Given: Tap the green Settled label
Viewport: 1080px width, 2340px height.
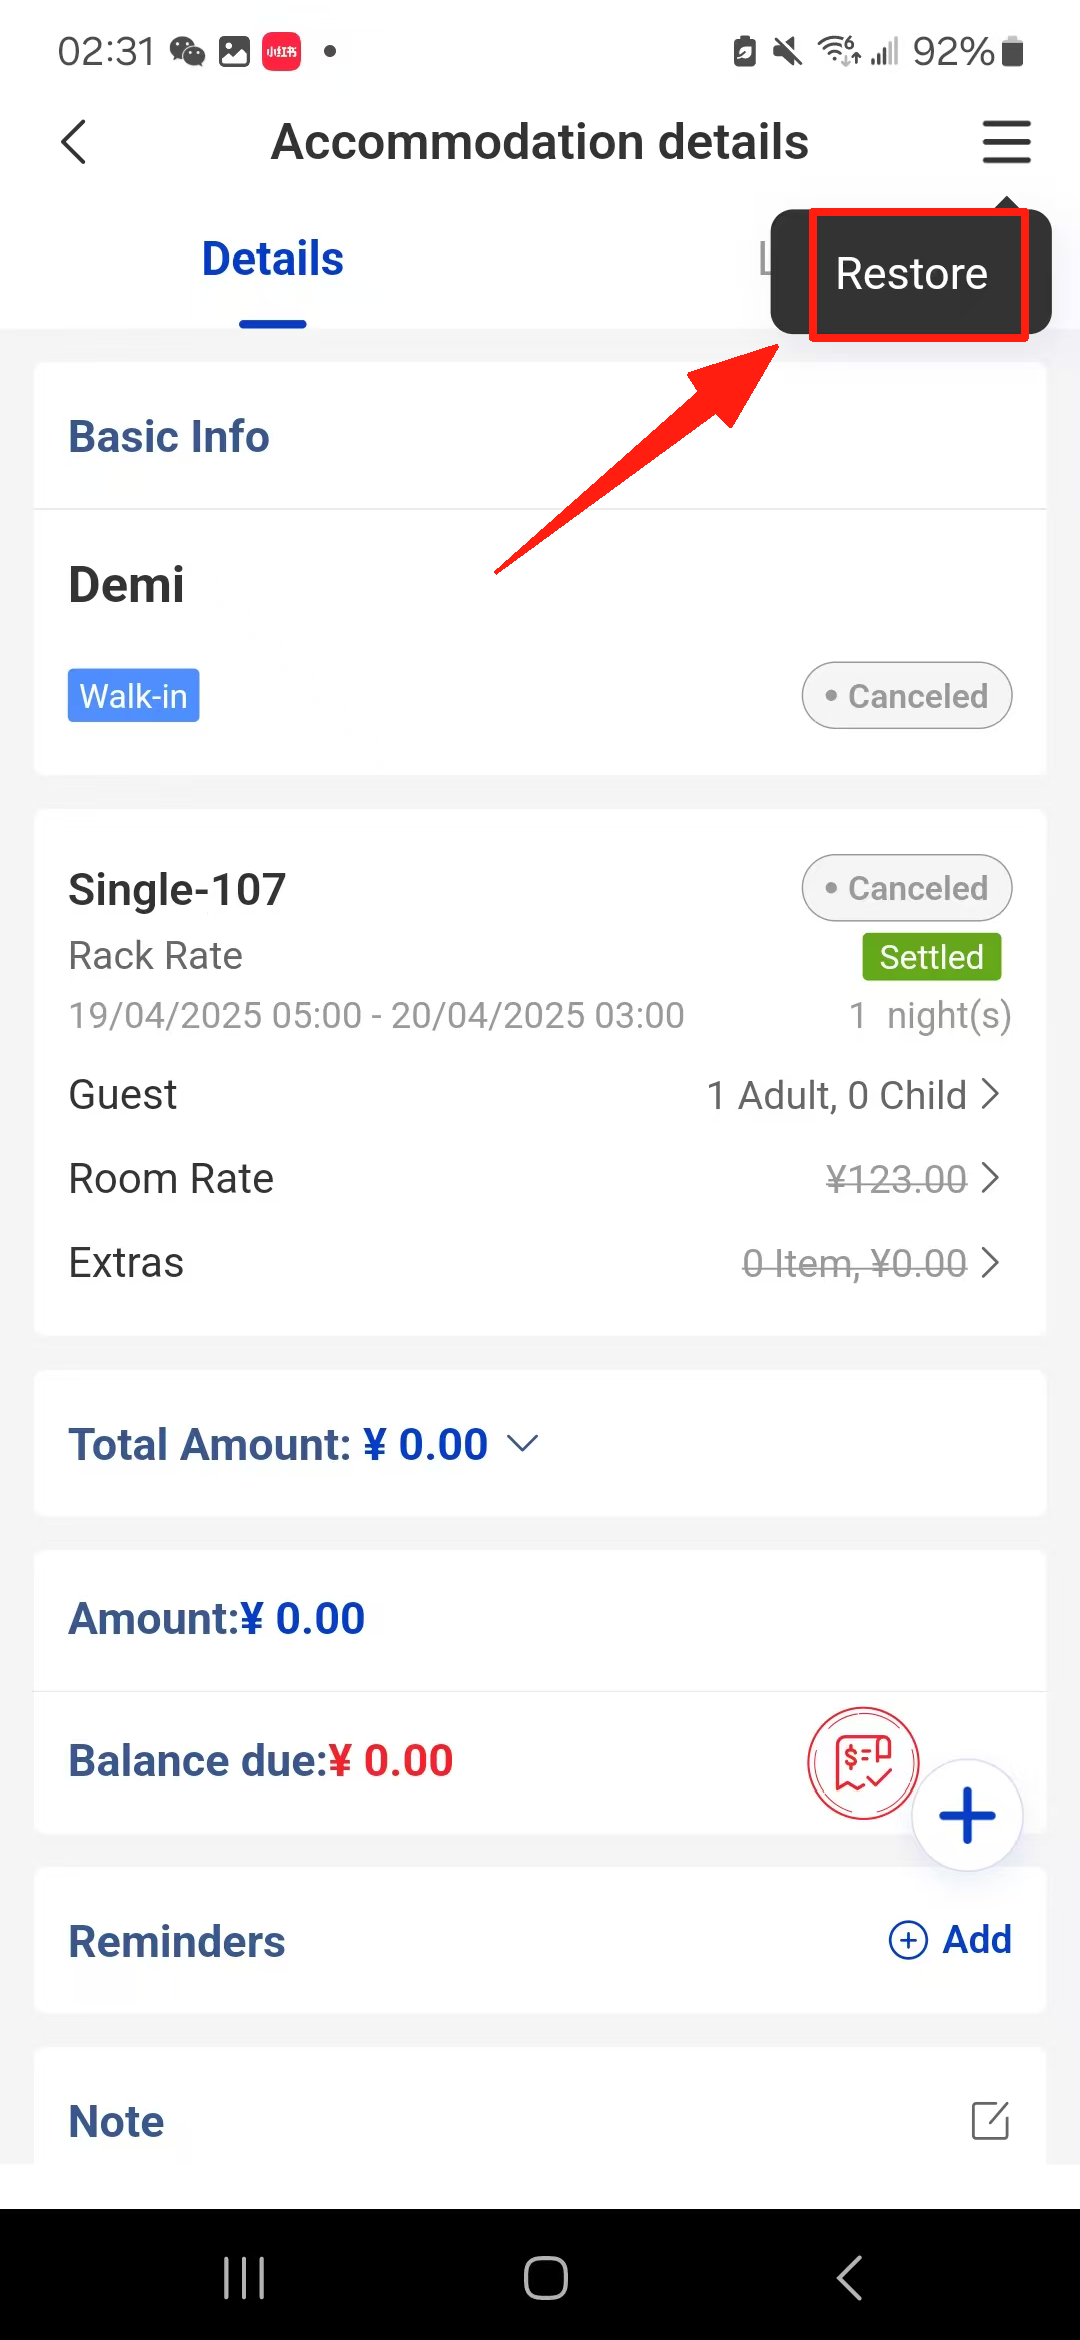Looking at the screenshot, I should pyautogui.click(x=931, y=957).
